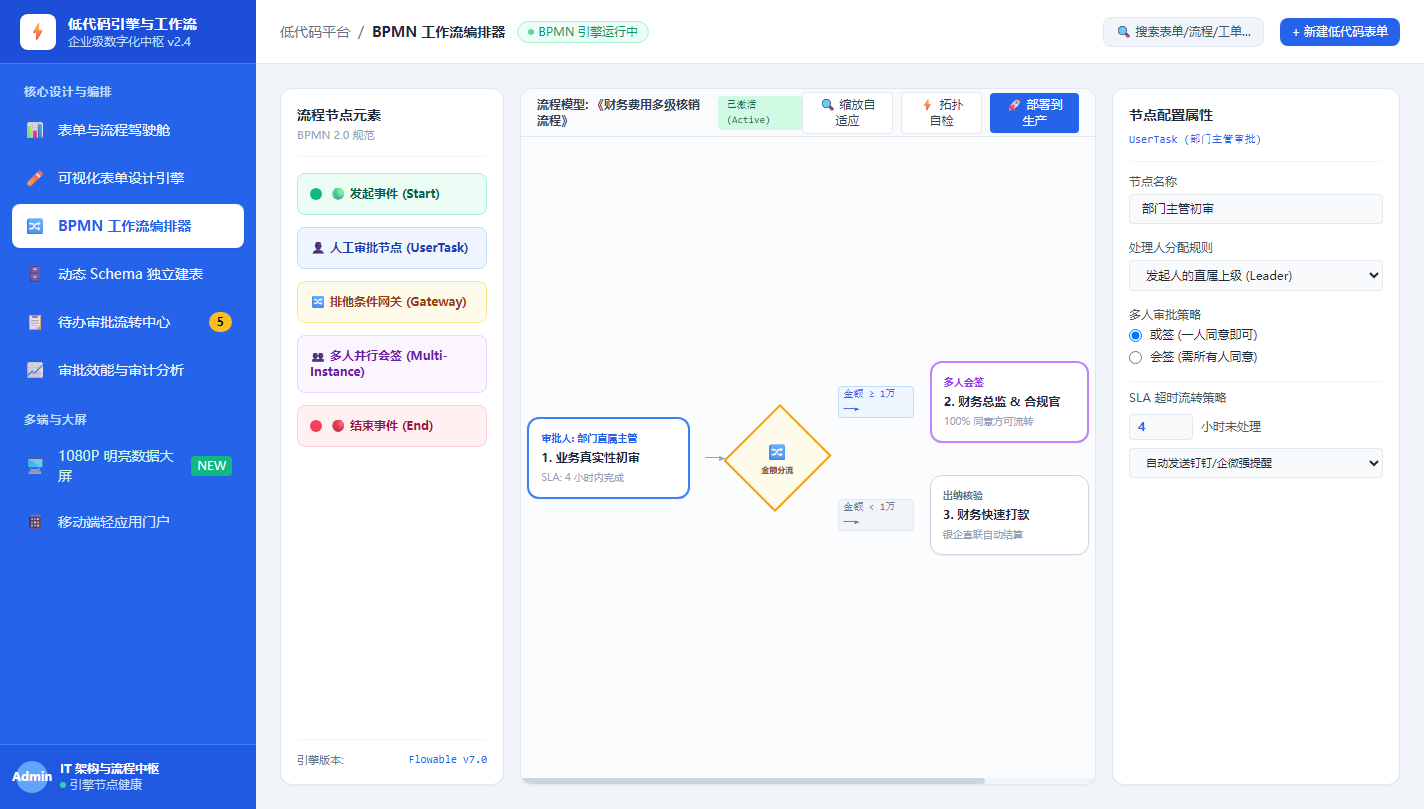Image resolution: width=1424 pixels, height=809 pixels.
Task: Click the trend chart icon beside 审批效能与审计分析
Action: [x=35, y=370]
